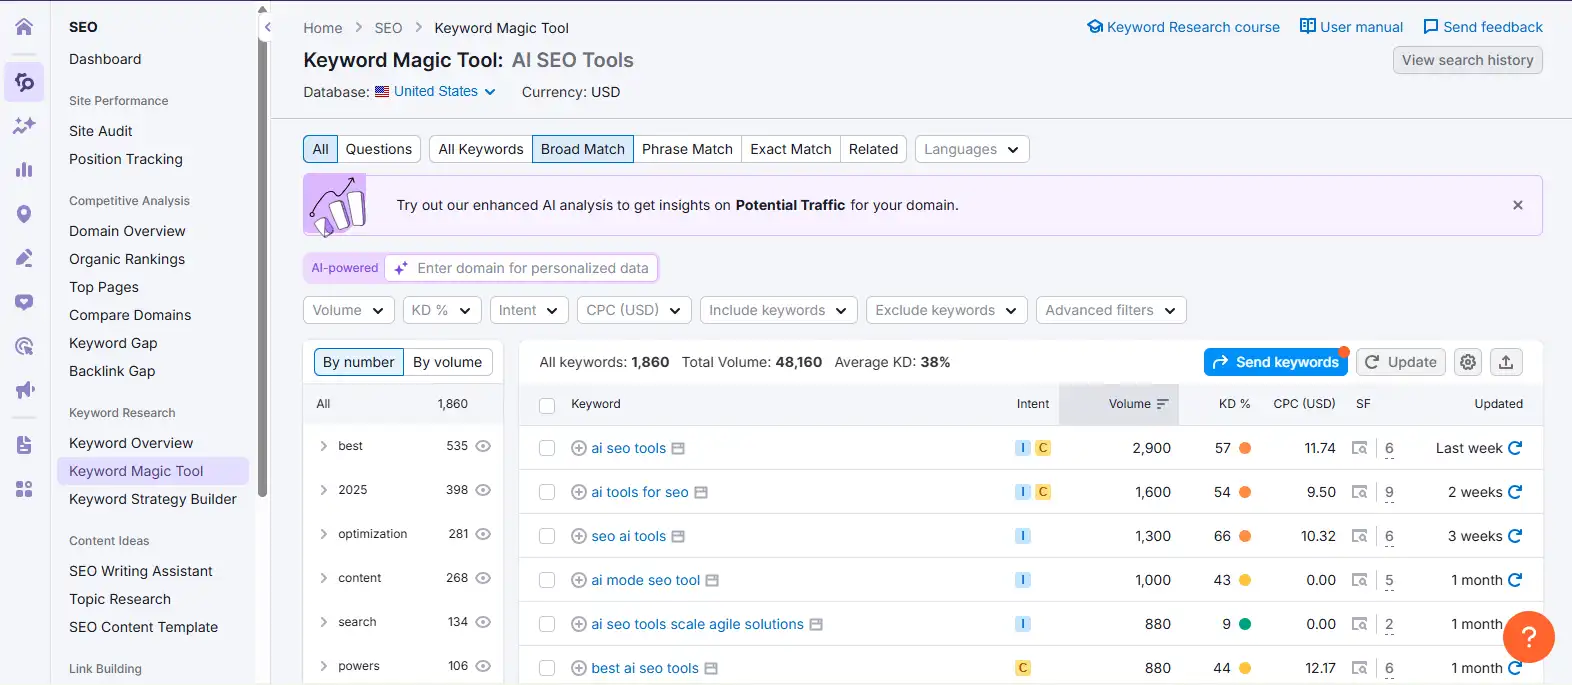This screenshot has height=685, width=1572.
Task: Change the United States database dropdown
Action: [436, 91]
